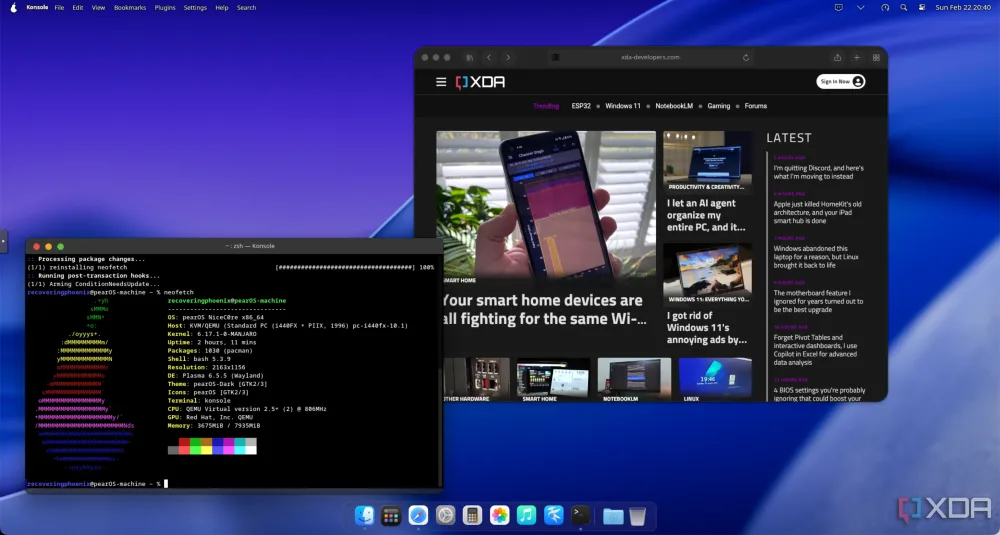Reload the xda-developers.com page
The height and width of the screenshot is (535, 1000).
[746, 57]
